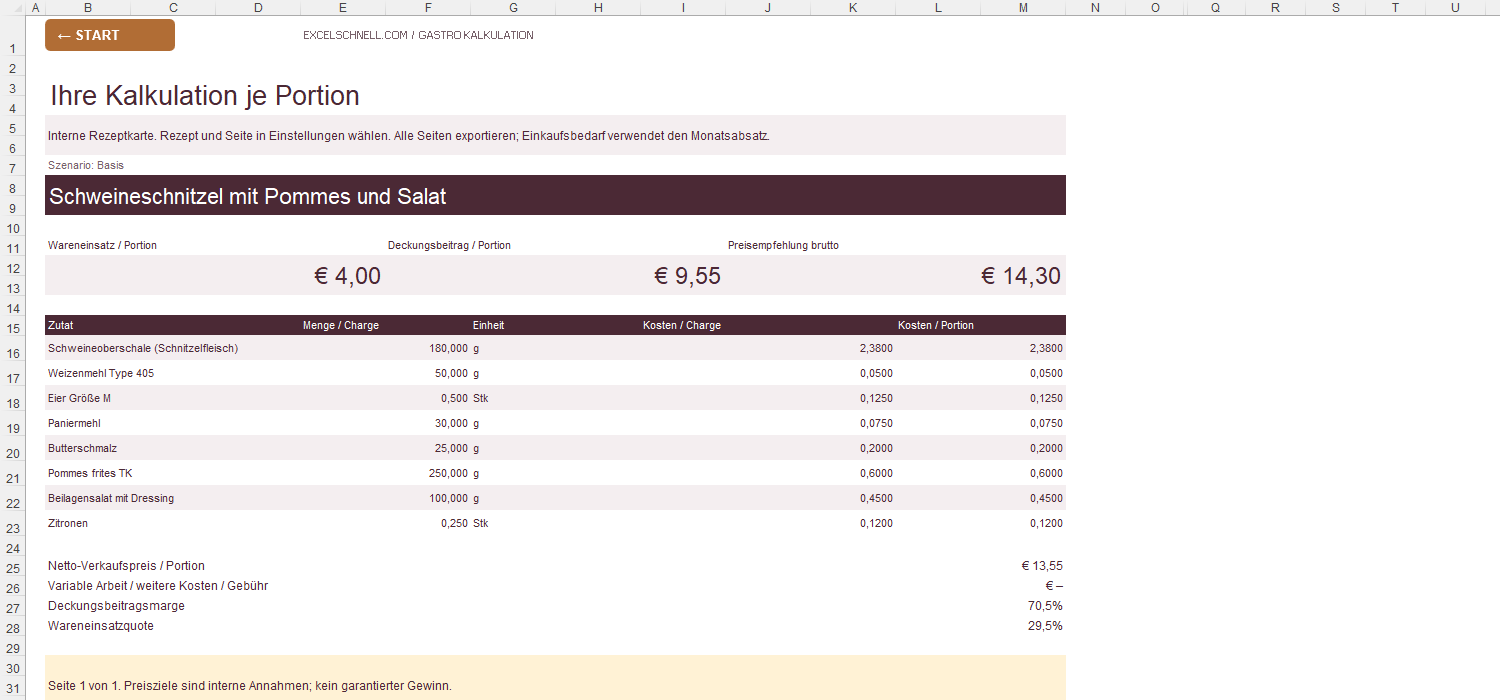
Task: Click the Kosten / Charge value 0,6000 for Pommes
Action: [876, 473]
